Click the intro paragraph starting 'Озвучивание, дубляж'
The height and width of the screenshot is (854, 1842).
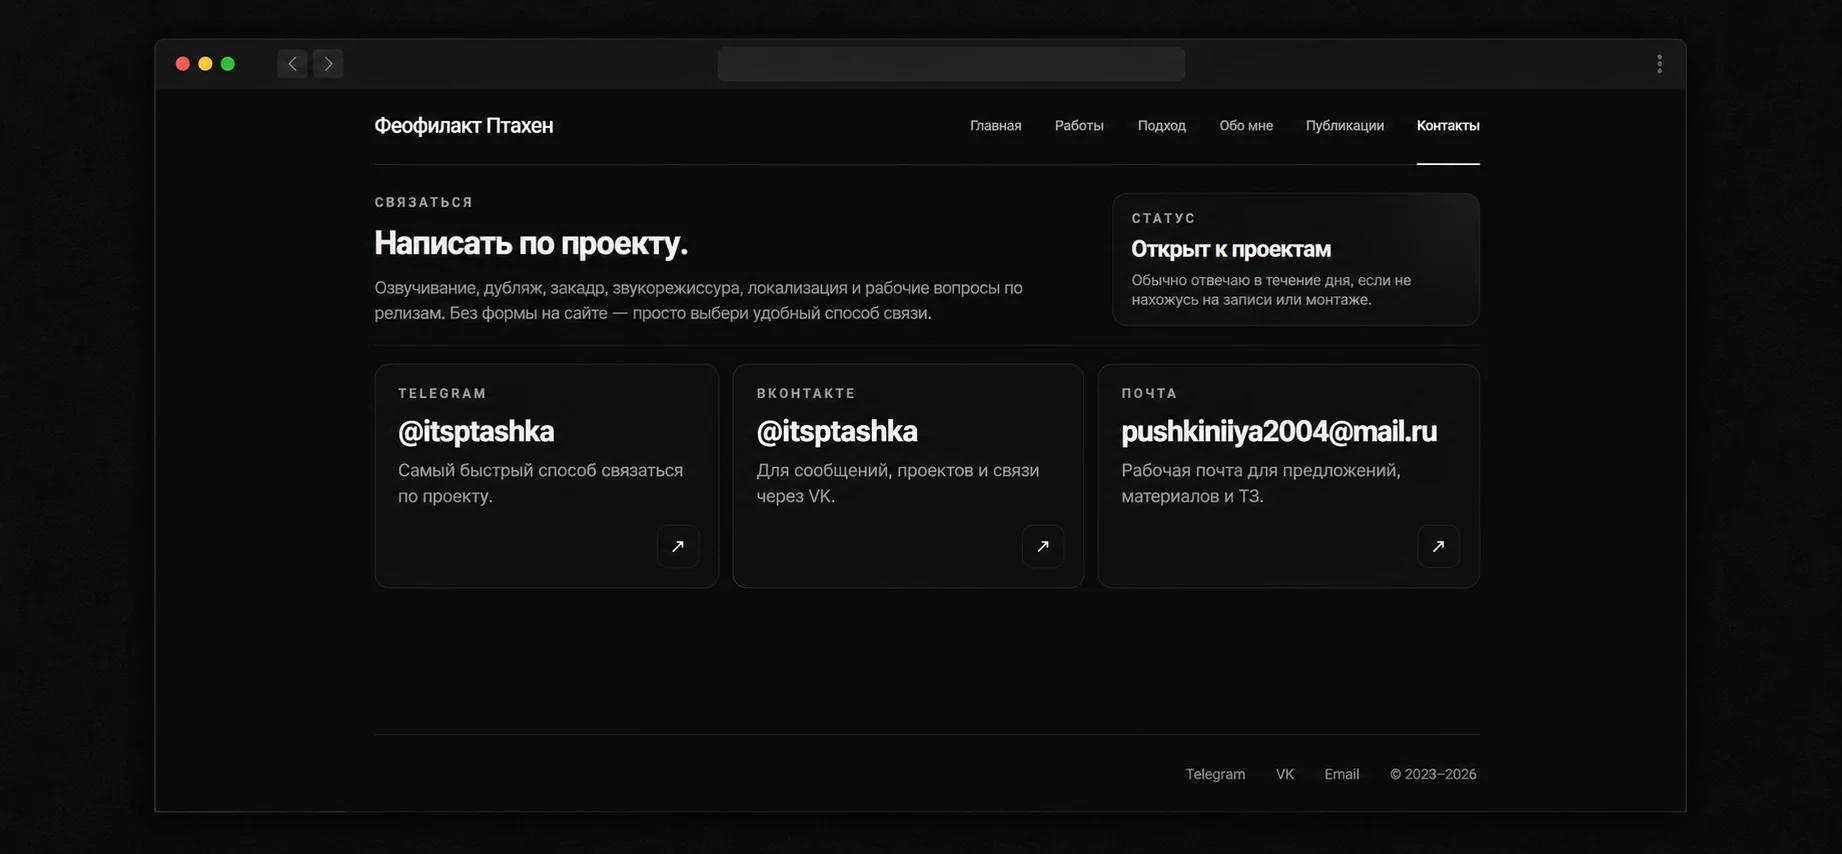click(699, 300)
